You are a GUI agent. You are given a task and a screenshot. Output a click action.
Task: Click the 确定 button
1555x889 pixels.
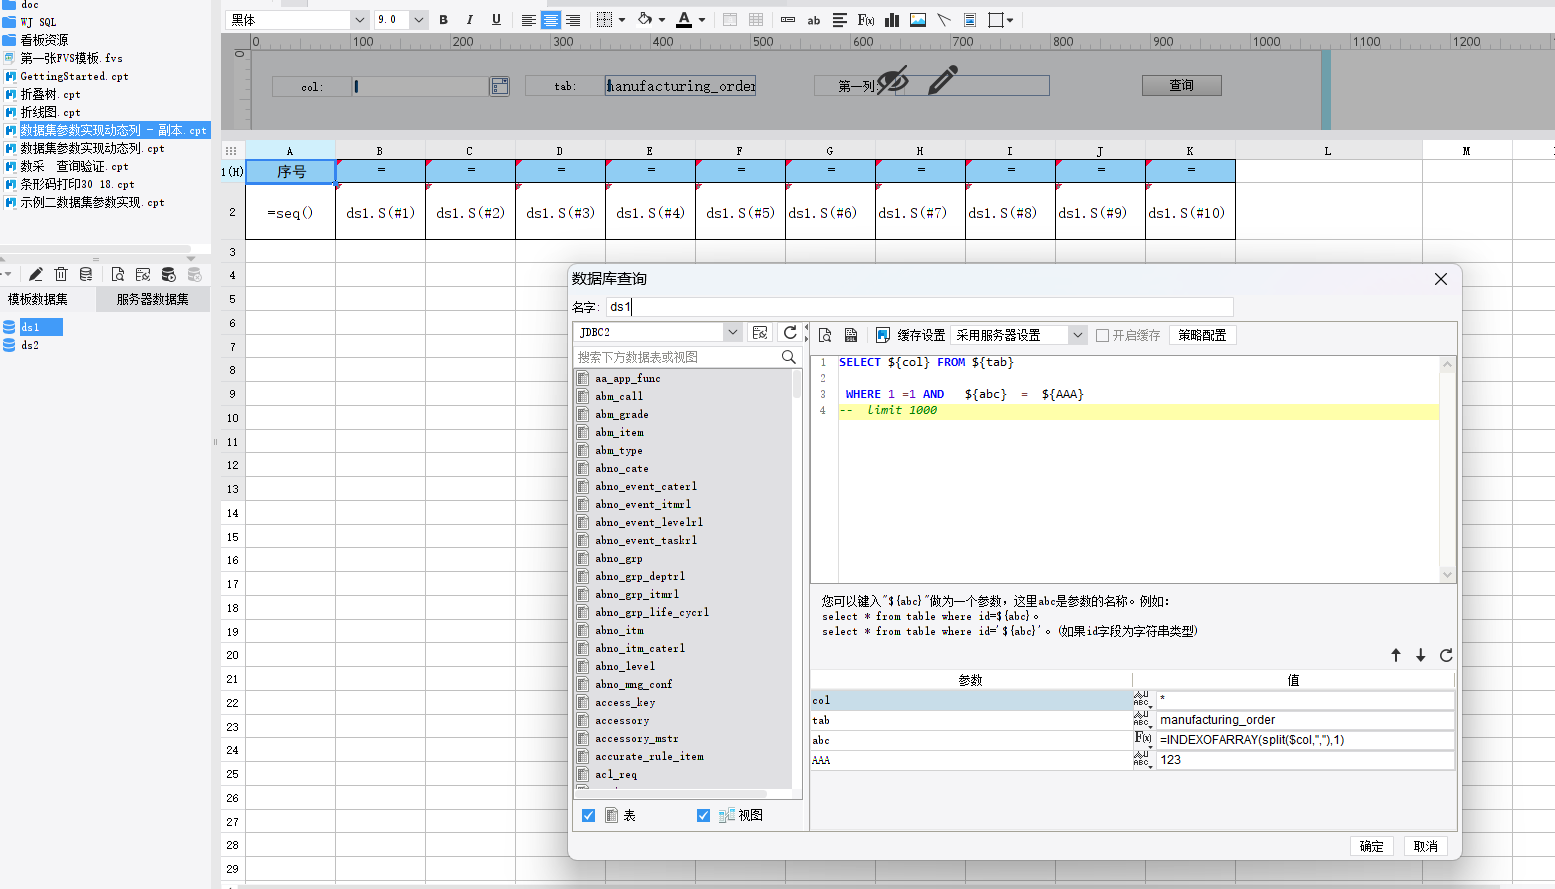[1372, 846]
